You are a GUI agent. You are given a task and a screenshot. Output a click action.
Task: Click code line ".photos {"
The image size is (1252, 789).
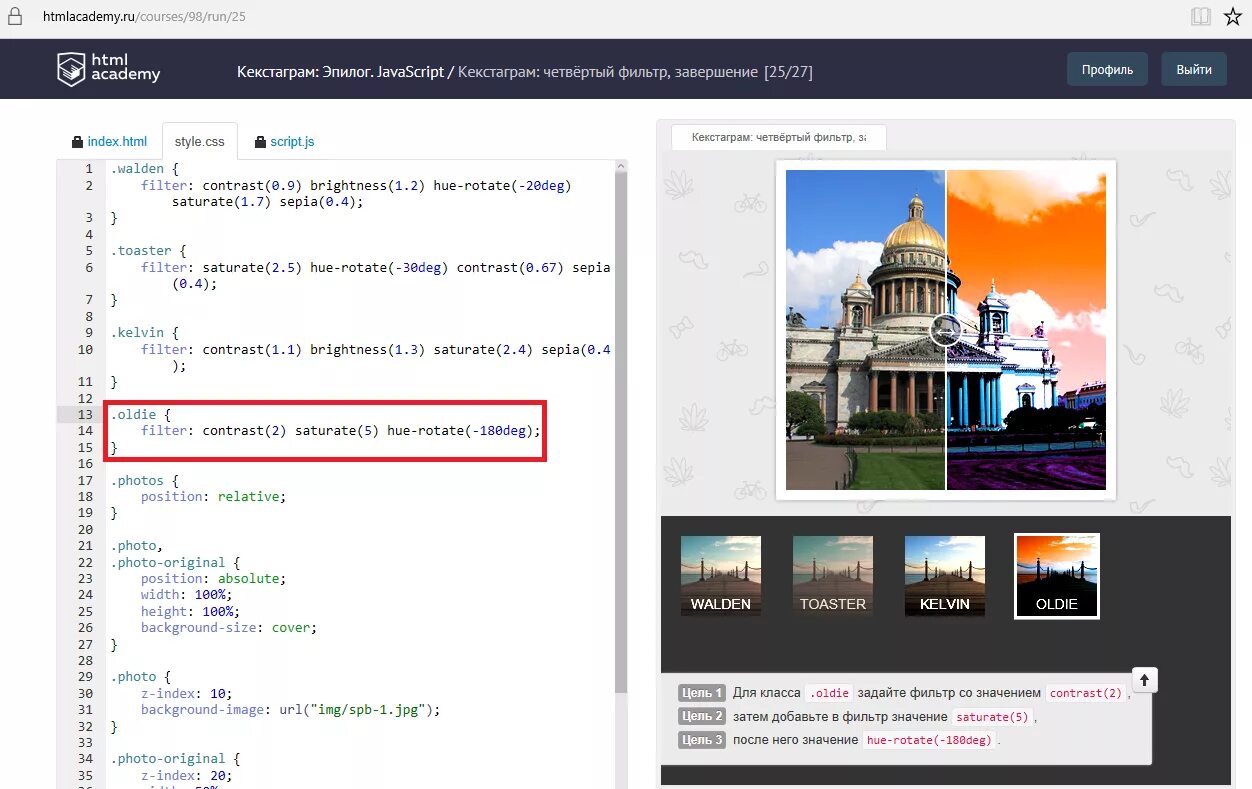(x=145, y=480)
